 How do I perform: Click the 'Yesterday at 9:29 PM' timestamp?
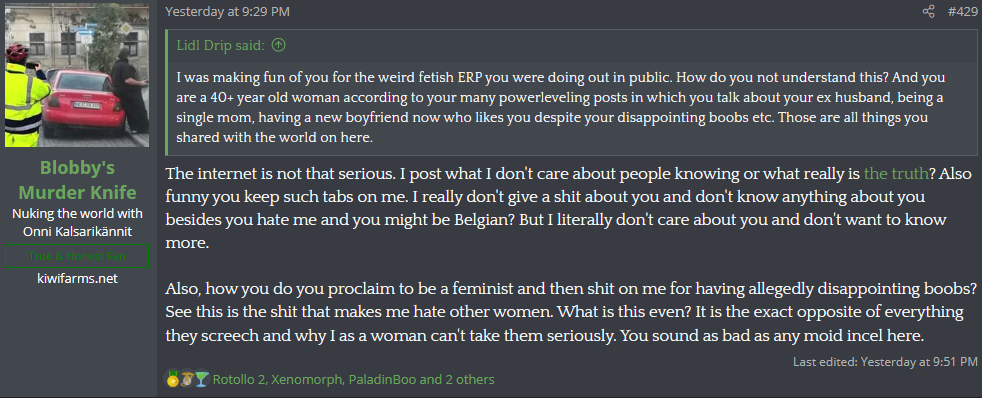(x=227, y=11)
